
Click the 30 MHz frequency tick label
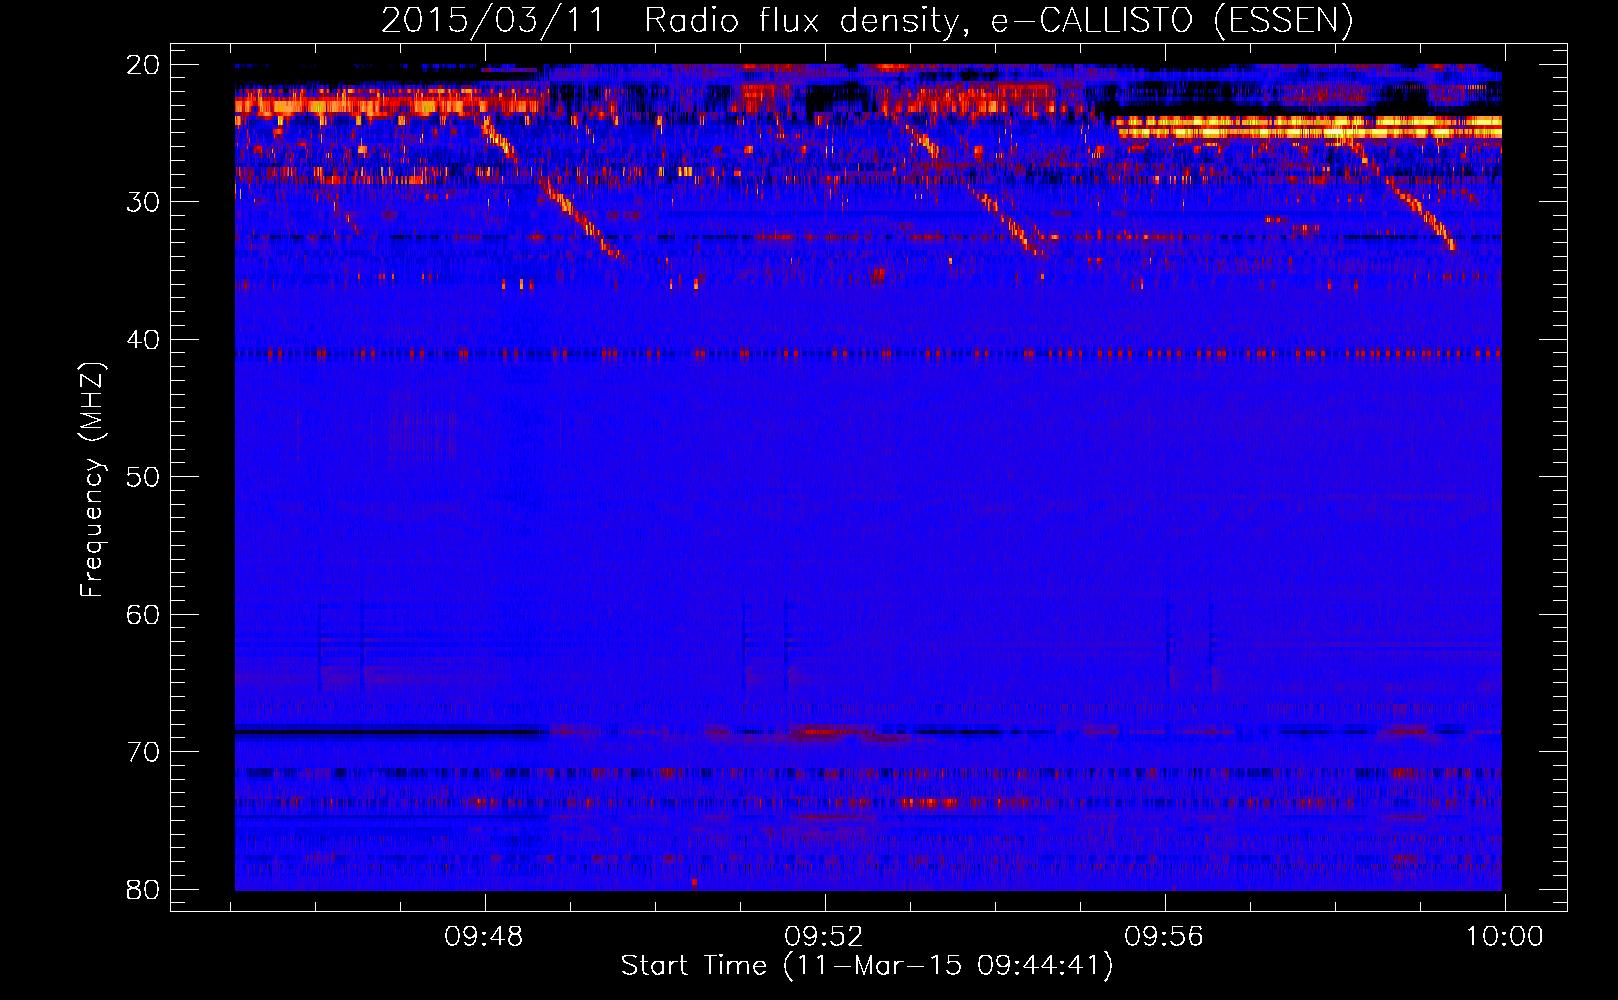(x=143, y=202)
